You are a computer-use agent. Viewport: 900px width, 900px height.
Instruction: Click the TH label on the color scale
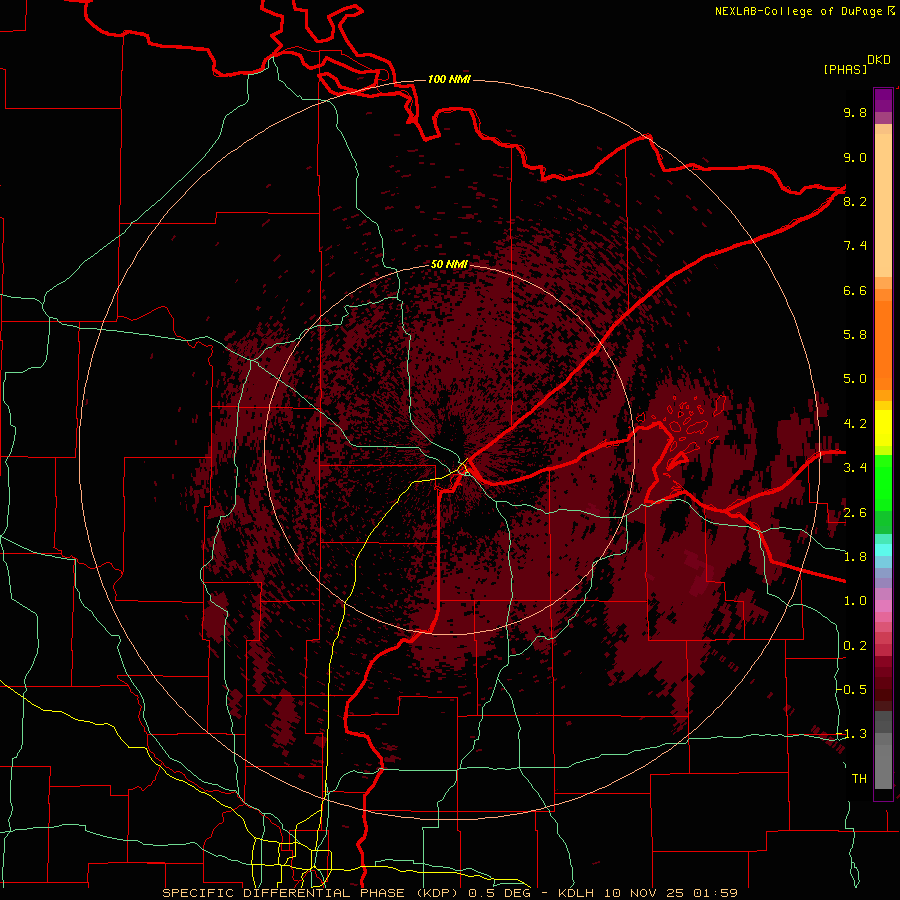tap(859, 779)
